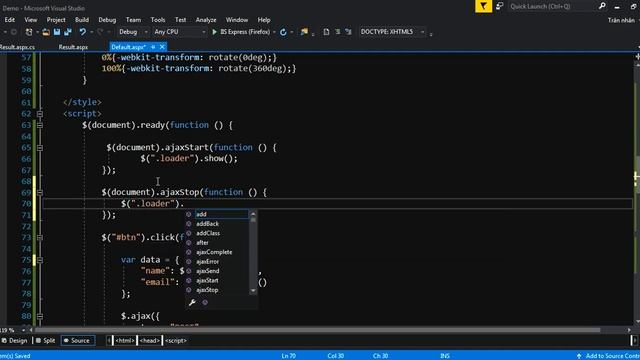Screen dimensions: 640x360
Task: Collapse the ajaxStop block at line 69
Action: tap(40, 192)
